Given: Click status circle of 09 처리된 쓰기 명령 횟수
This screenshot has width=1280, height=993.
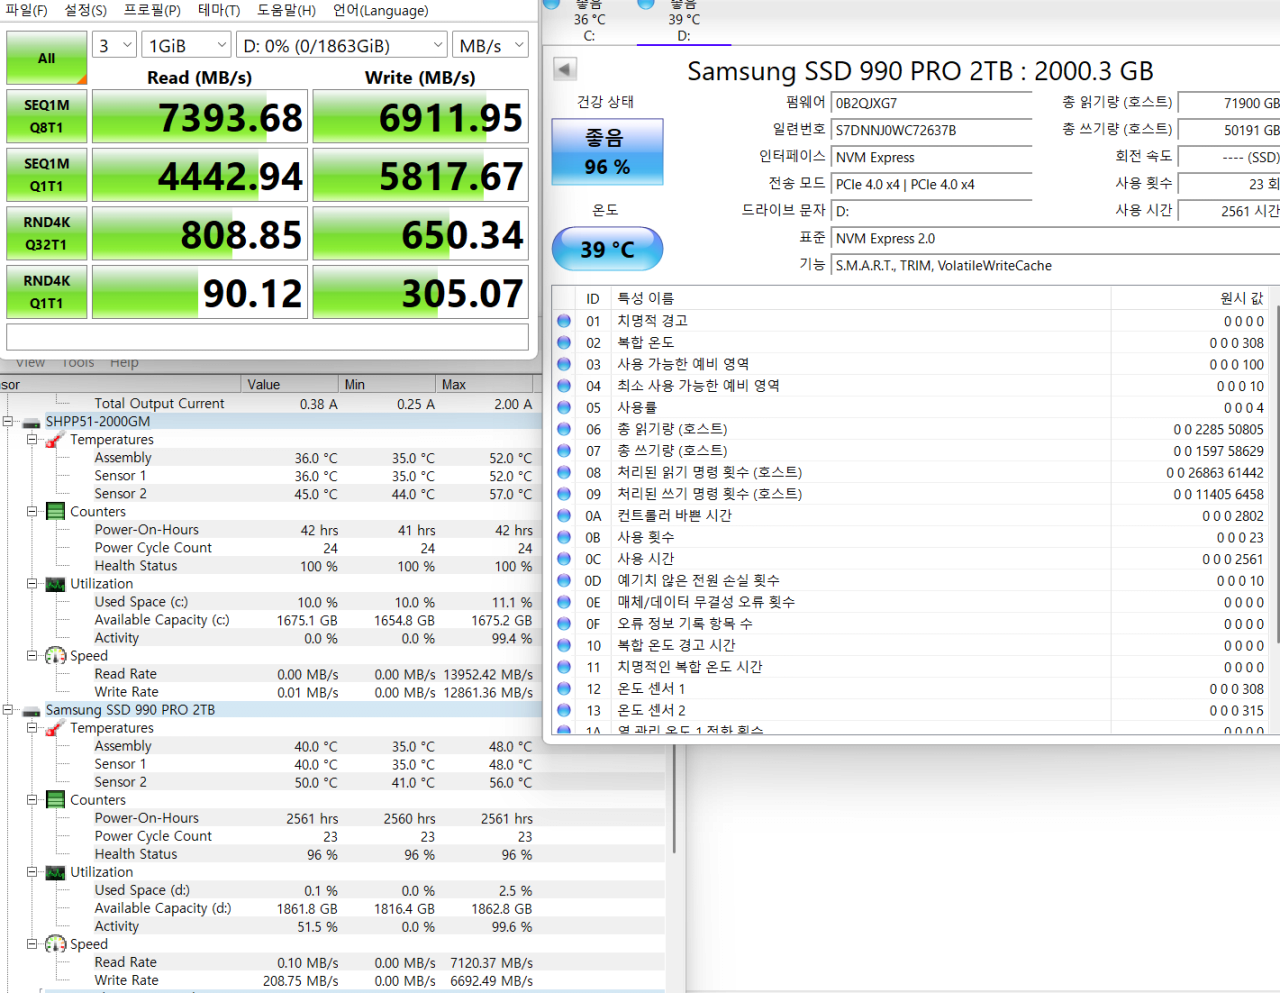Looking at the screenshot, I should coord(564,494).
